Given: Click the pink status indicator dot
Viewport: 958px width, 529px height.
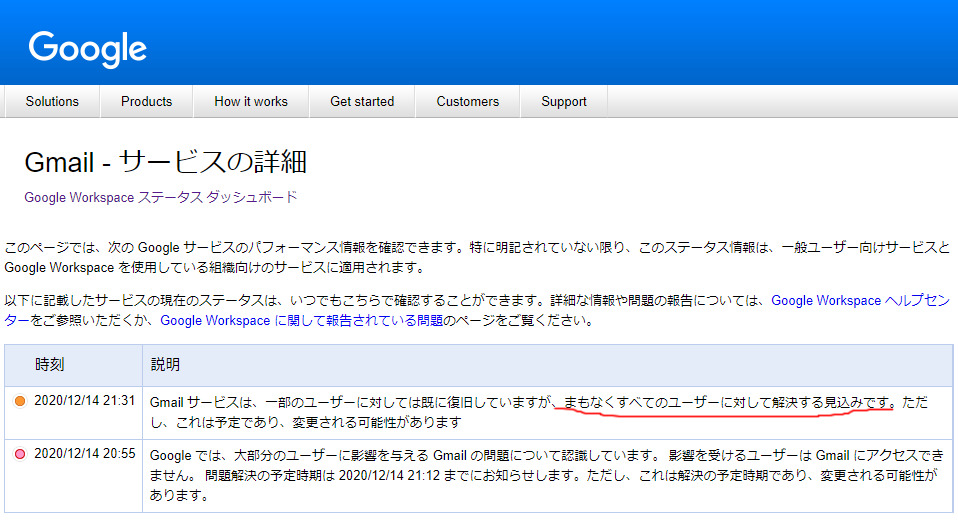Looking at the screenshot, I should (x=20, y=455).
